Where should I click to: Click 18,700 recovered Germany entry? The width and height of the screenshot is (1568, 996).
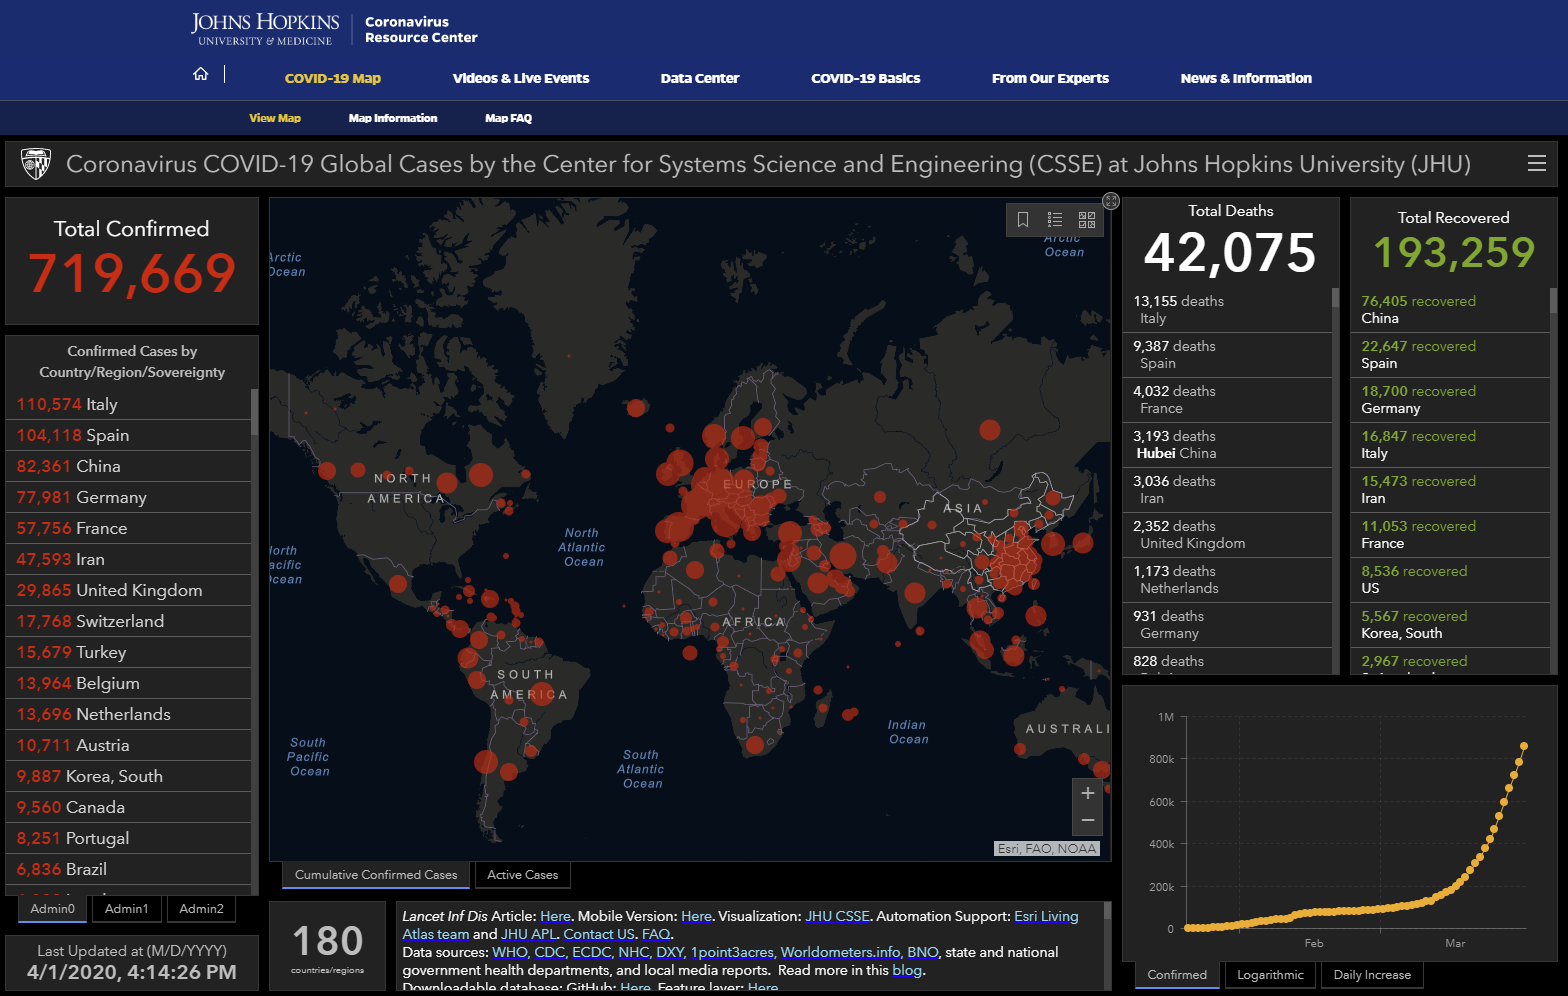[1450, 400]
